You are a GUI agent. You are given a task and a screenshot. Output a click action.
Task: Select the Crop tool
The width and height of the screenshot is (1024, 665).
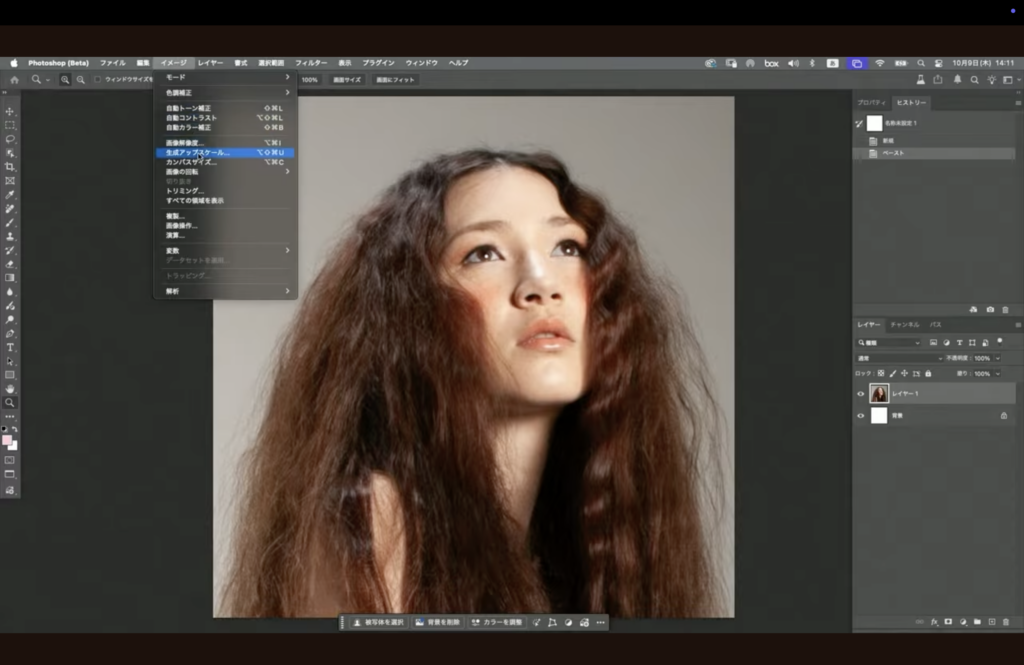click(10, 166)
